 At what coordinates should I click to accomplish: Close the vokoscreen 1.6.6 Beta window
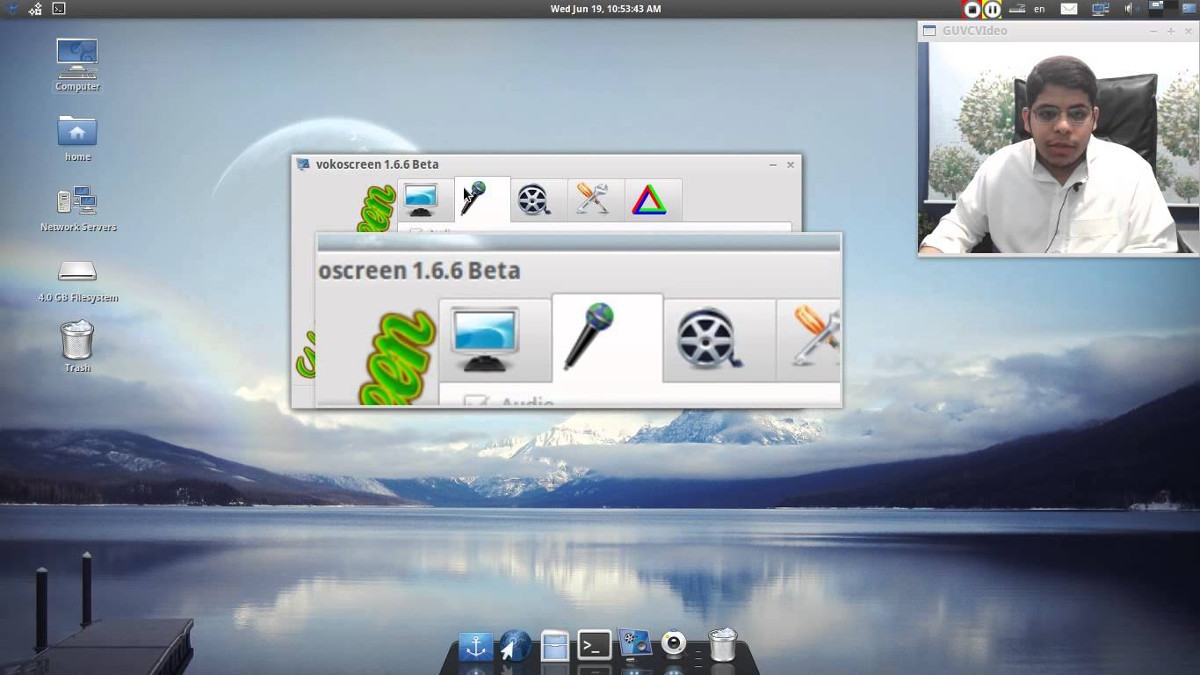pyautogui.click(x=791, y=165)
